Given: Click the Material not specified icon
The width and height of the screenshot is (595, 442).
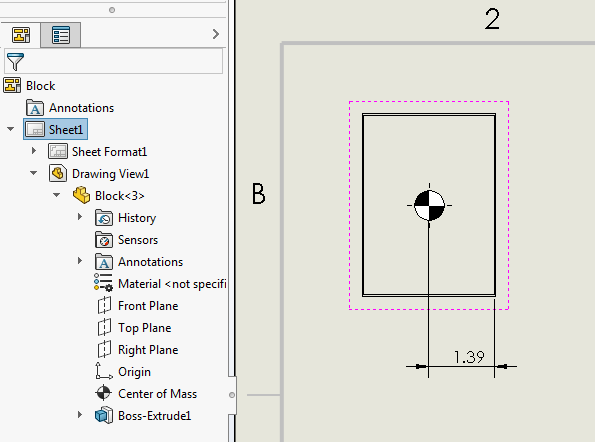Looking at the screenshot, I should point(103,282).
